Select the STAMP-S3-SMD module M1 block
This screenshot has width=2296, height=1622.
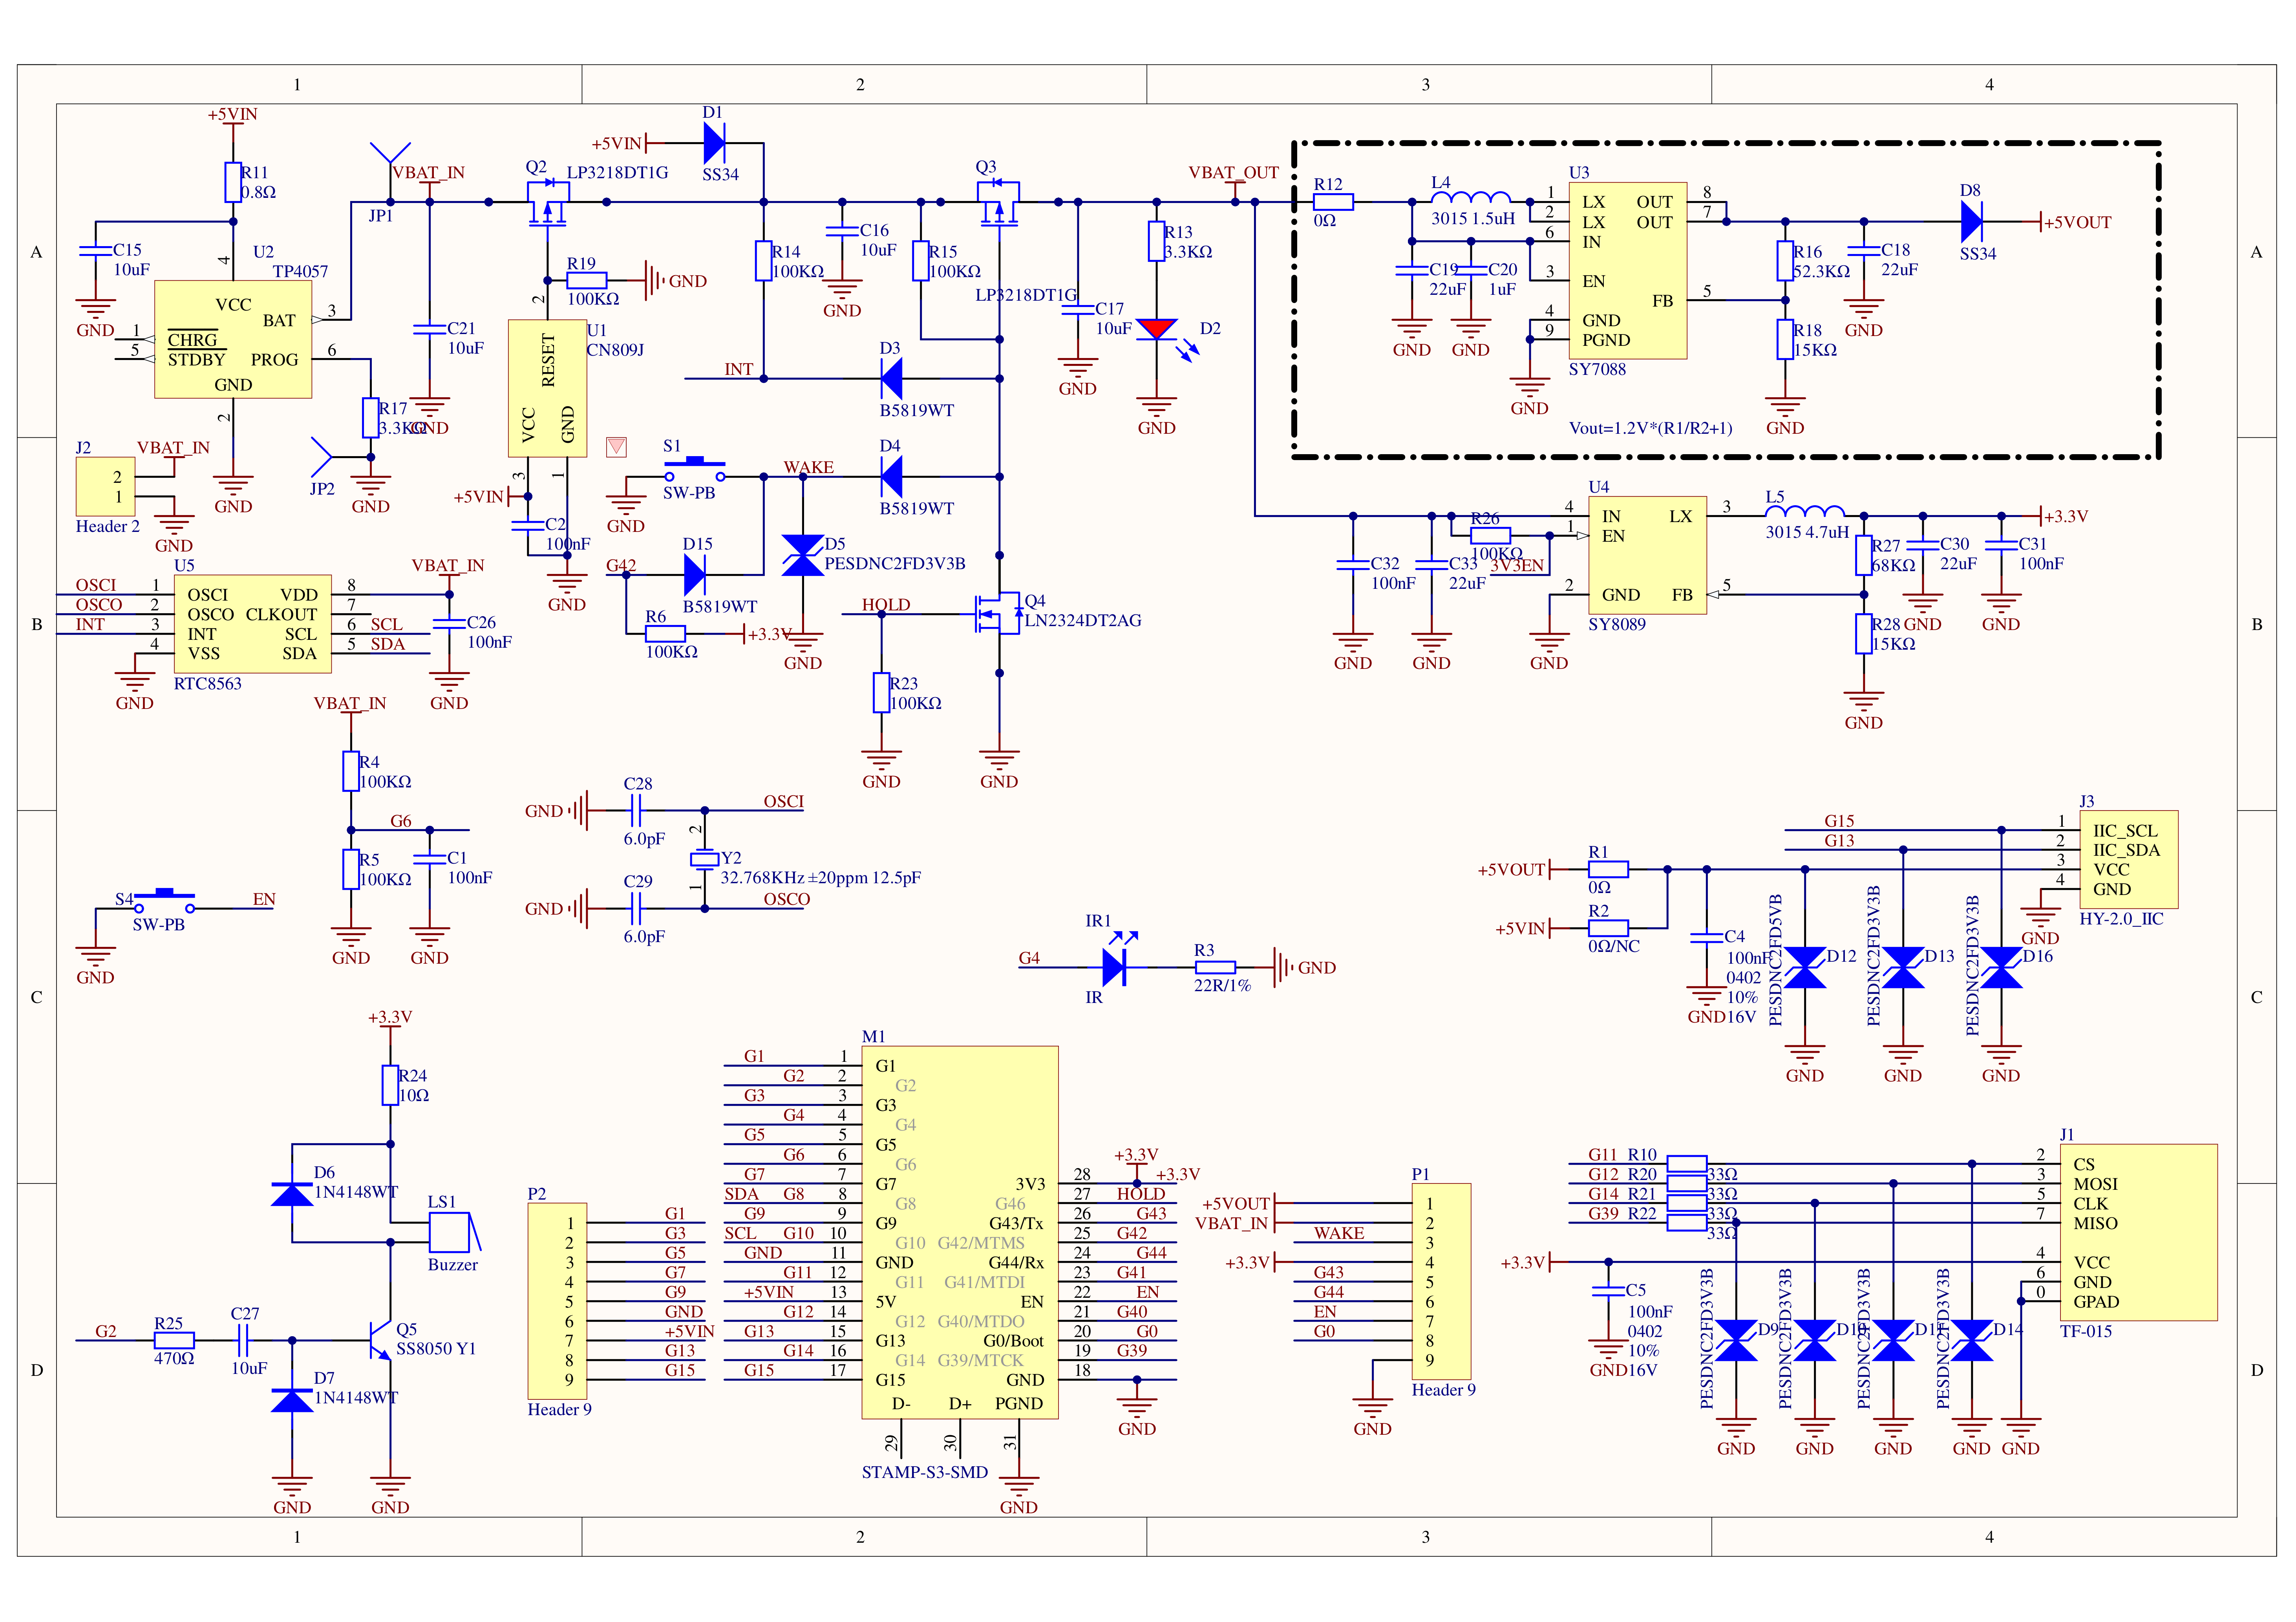[x=959, y=1232]
